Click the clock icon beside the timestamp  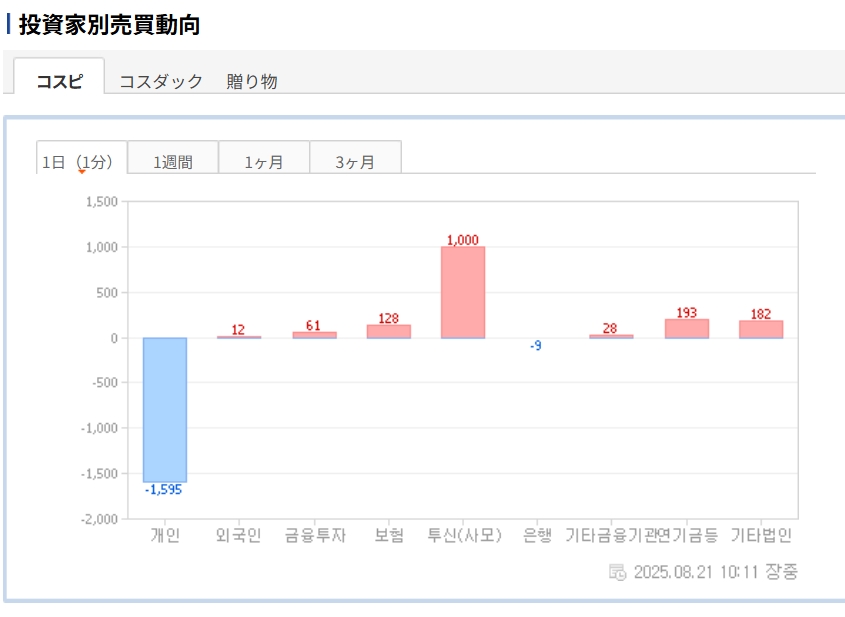[617, 572]
